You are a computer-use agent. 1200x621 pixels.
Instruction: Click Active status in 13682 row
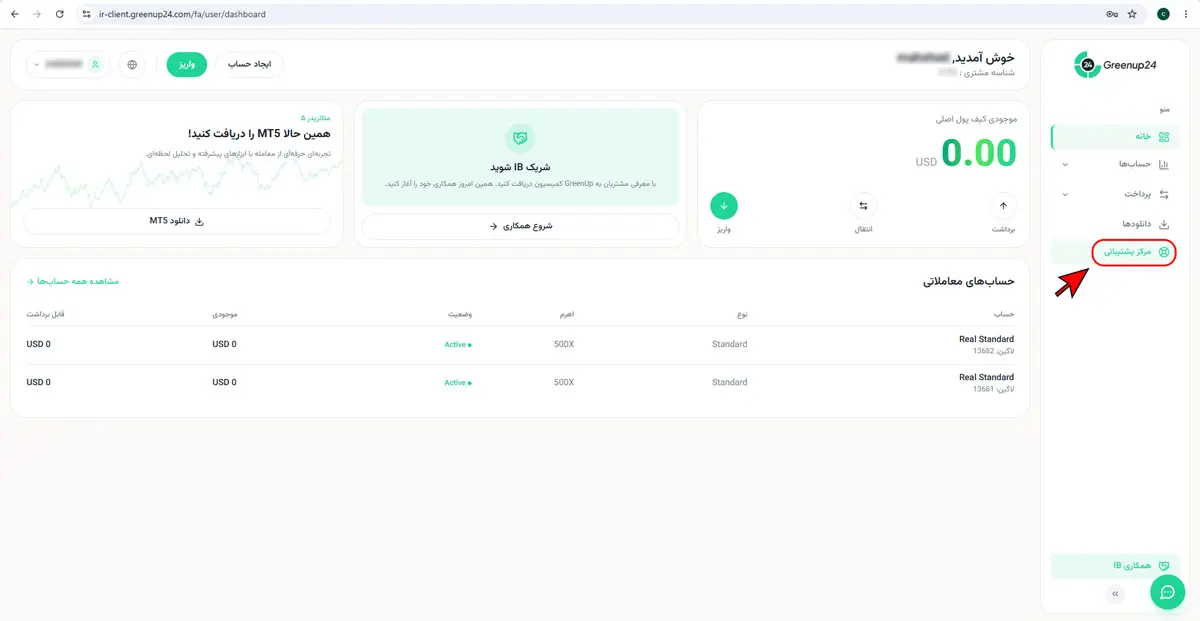click(x=458, y=344)
